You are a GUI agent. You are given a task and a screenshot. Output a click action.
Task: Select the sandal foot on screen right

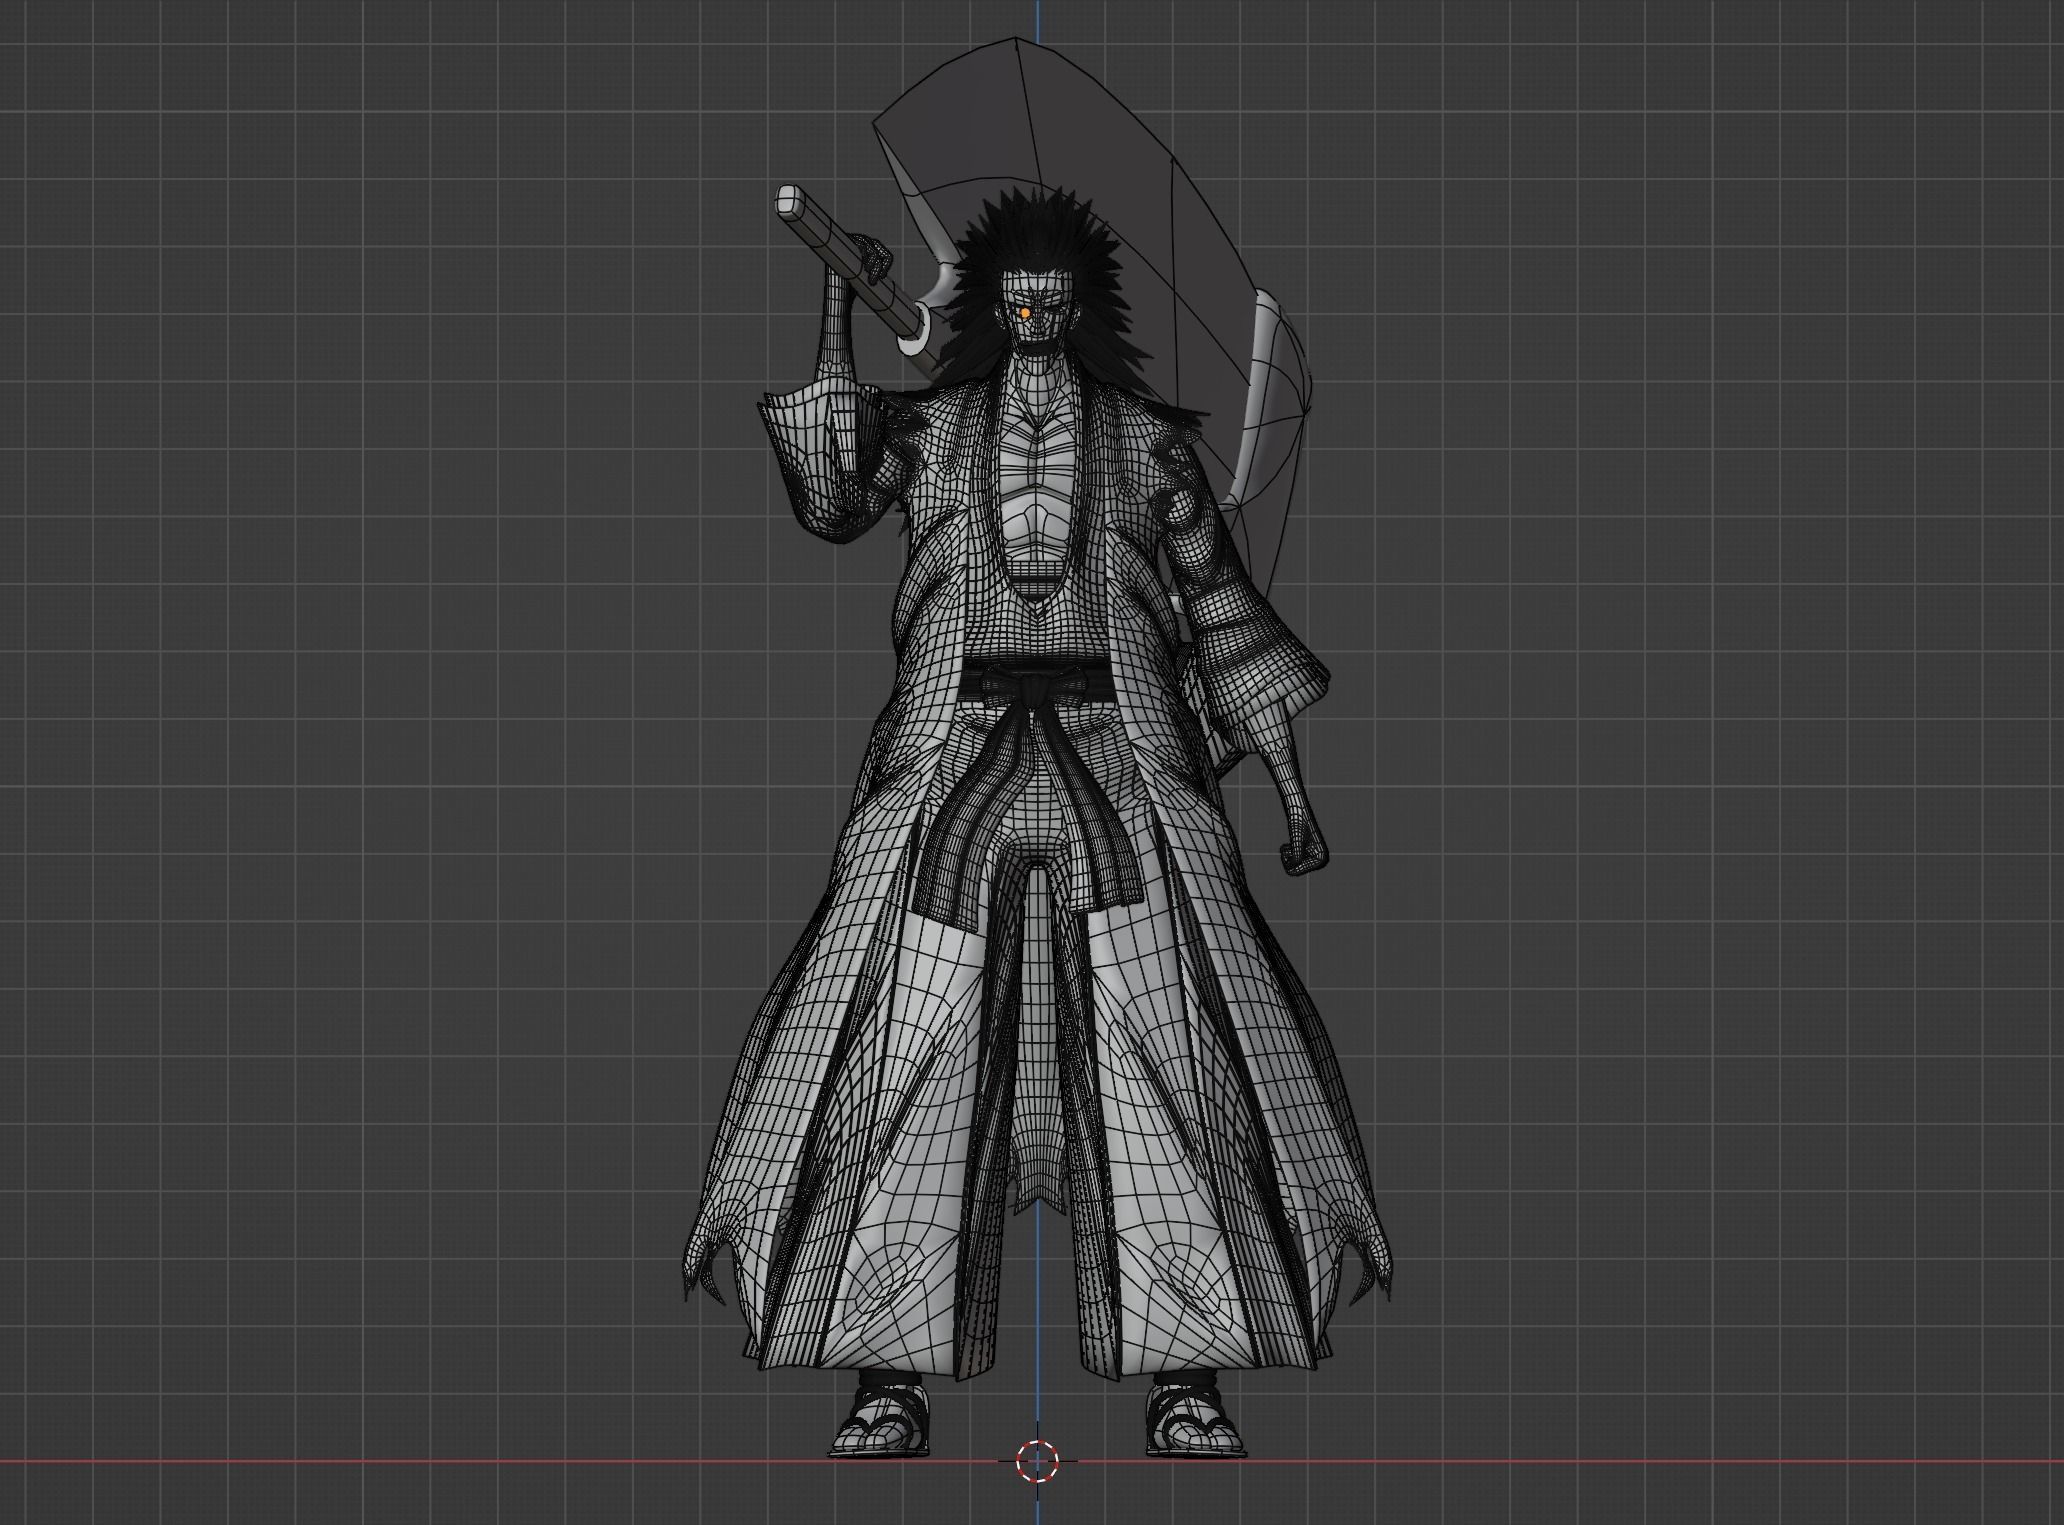[x=1195, y=1430]
